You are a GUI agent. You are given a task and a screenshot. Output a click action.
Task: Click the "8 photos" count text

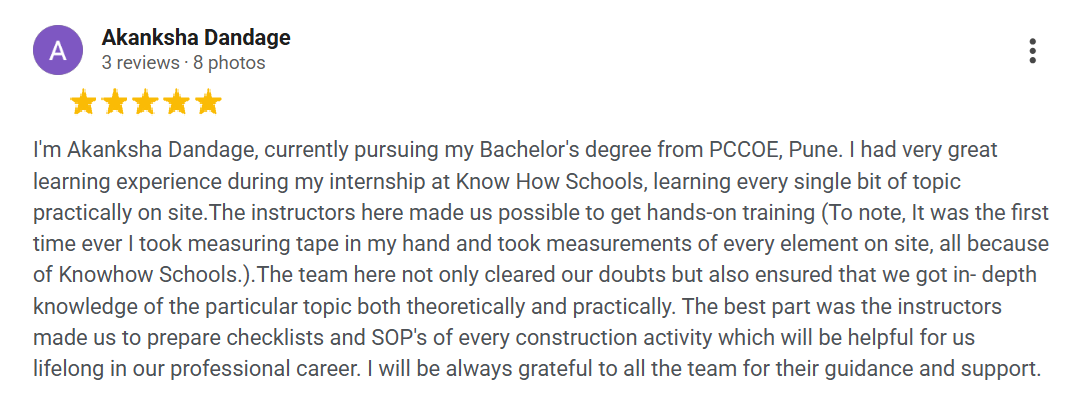pos(229,63)
